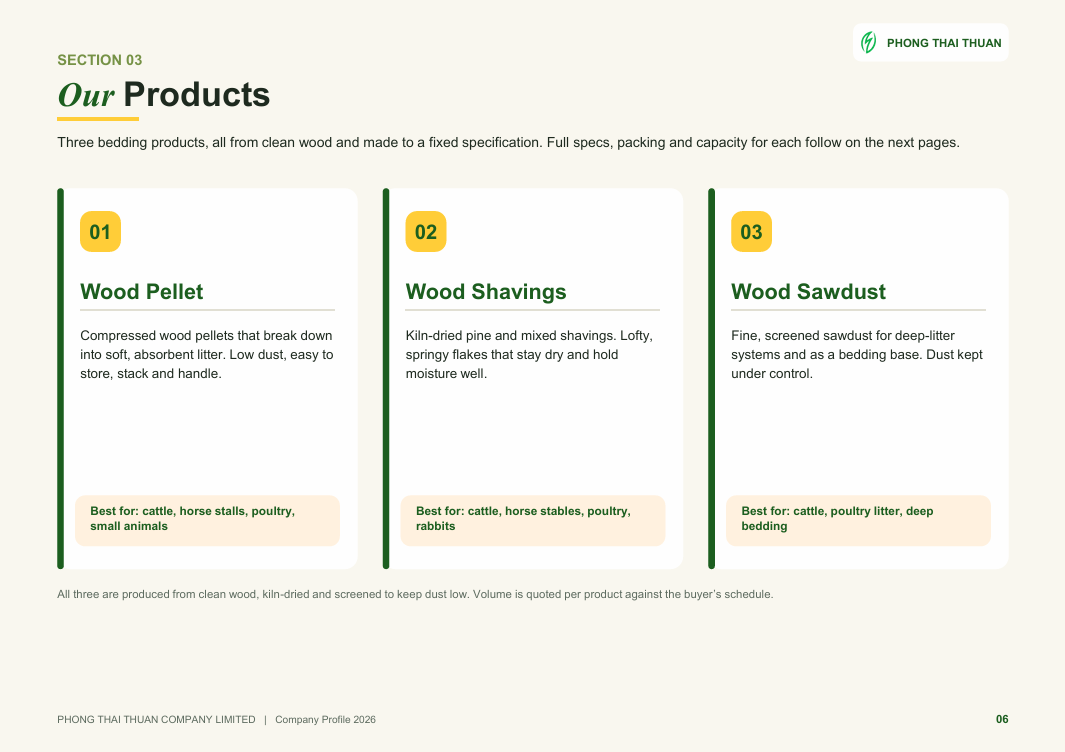1065x752 pixels.
Task: Click the Wood Shavings heading
Action: point(486,291)
